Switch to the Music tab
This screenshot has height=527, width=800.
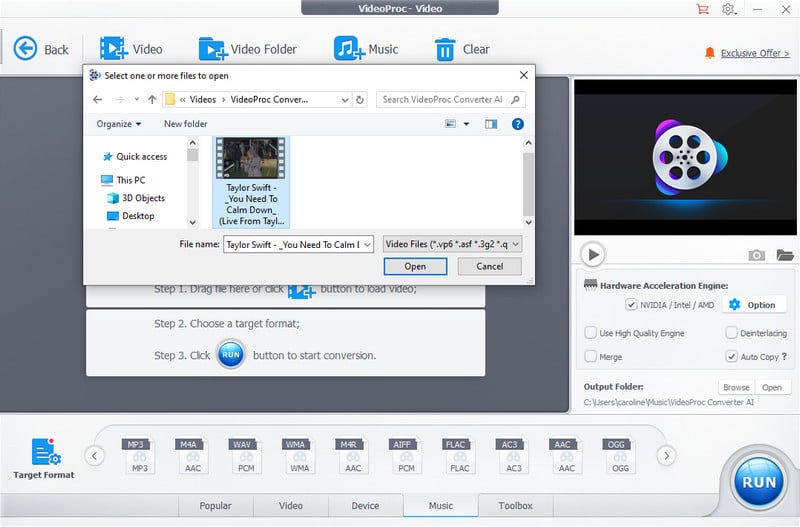(x=441, y=506)
